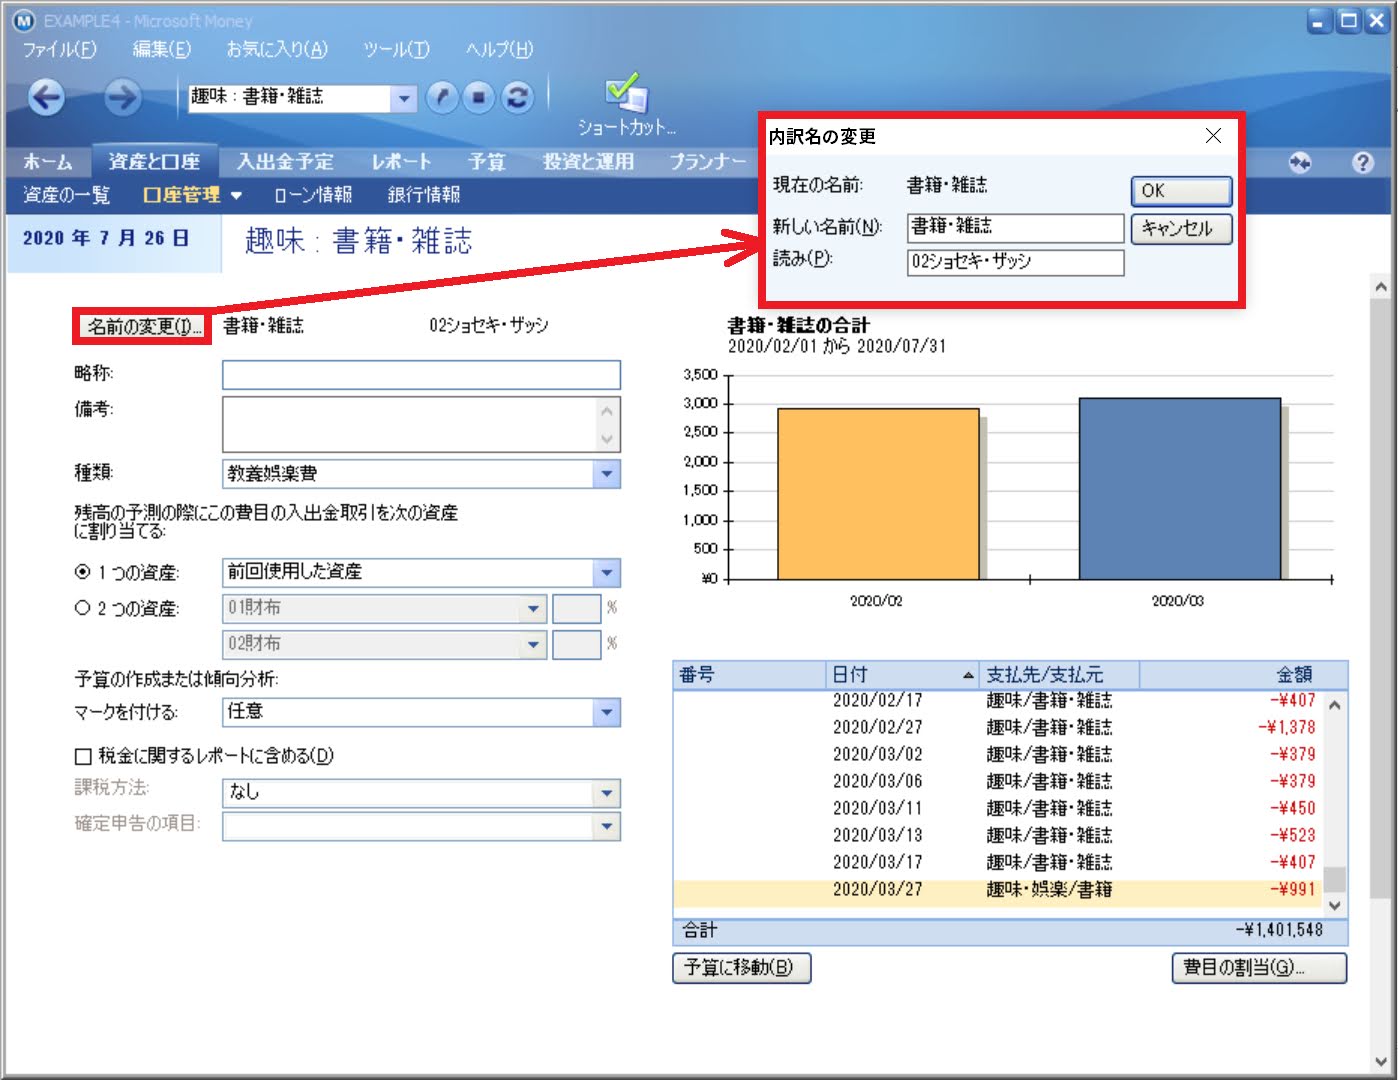
Task: Open the ファイル menu
Action: 59,49
